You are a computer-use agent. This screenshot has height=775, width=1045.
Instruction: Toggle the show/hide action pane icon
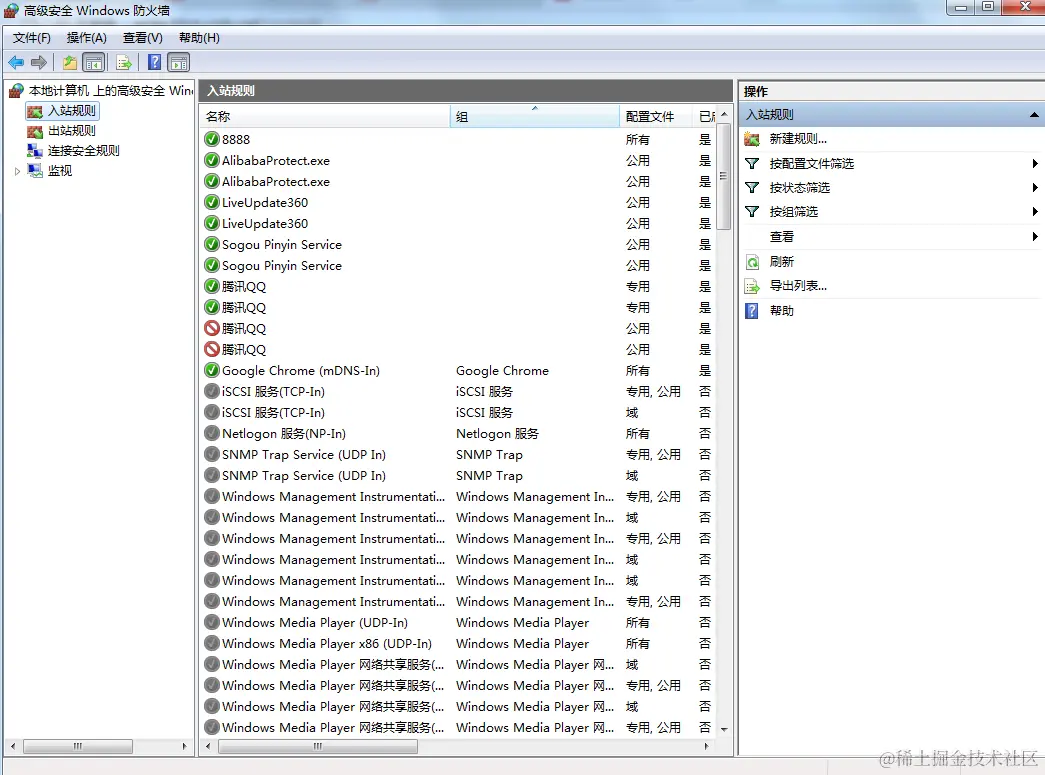tap(179, 63)
